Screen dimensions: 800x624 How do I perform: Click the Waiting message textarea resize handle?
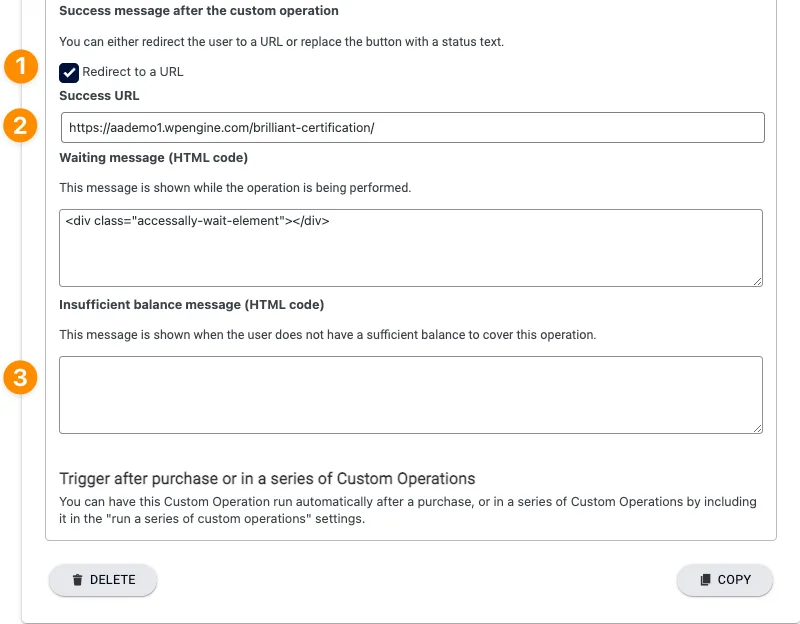coord(758,282)
